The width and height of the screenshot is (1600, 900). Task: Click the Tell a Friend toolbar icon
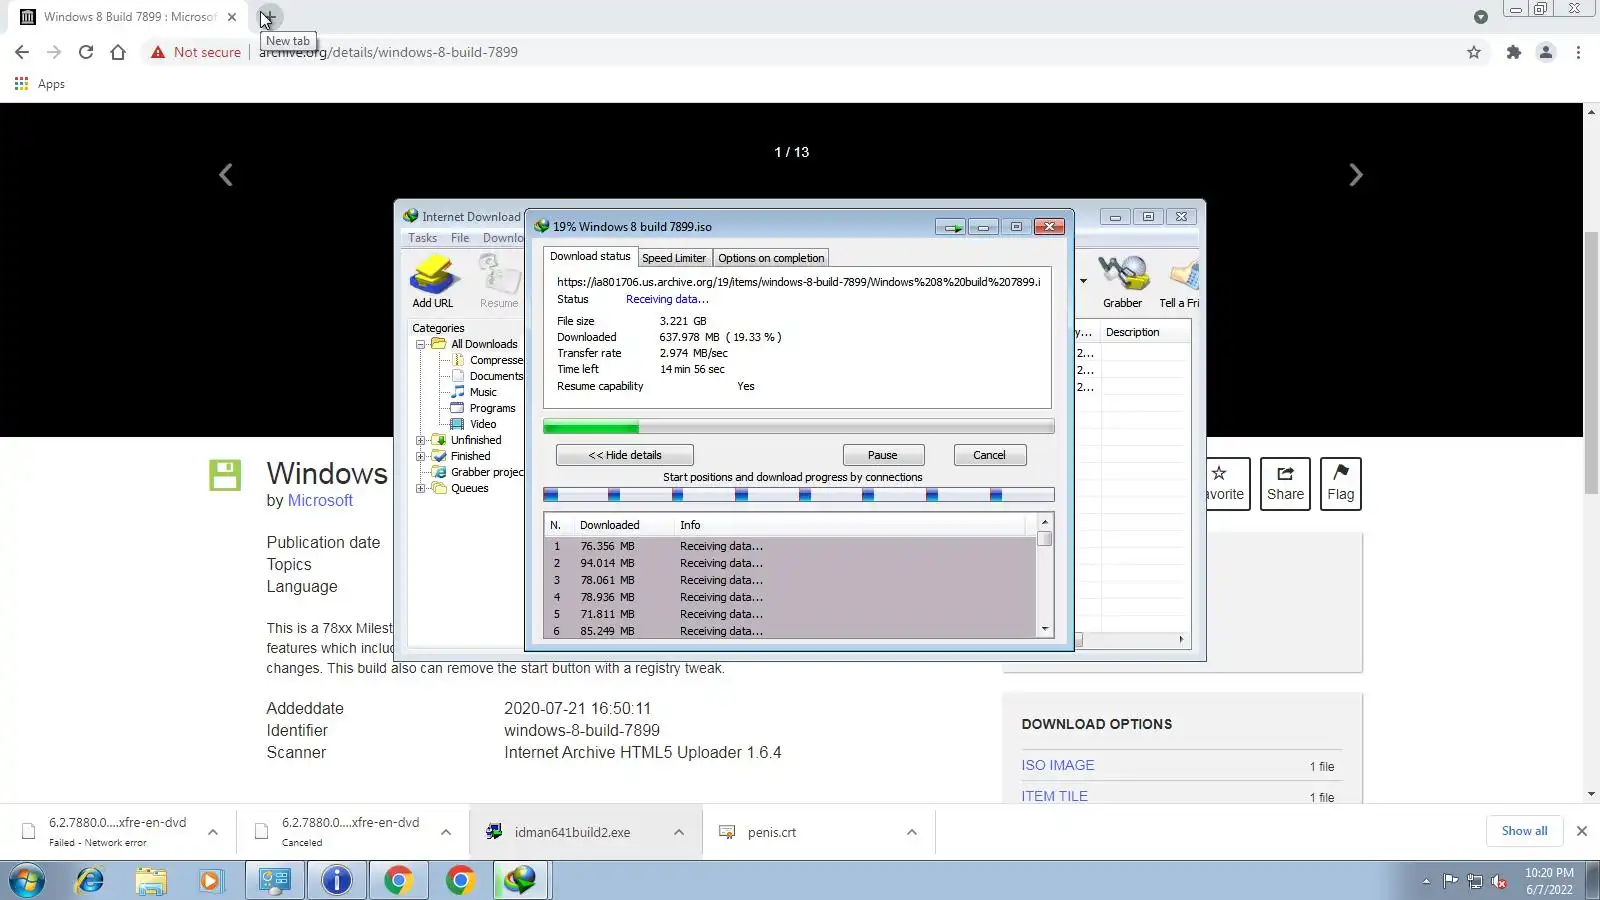1180,281
